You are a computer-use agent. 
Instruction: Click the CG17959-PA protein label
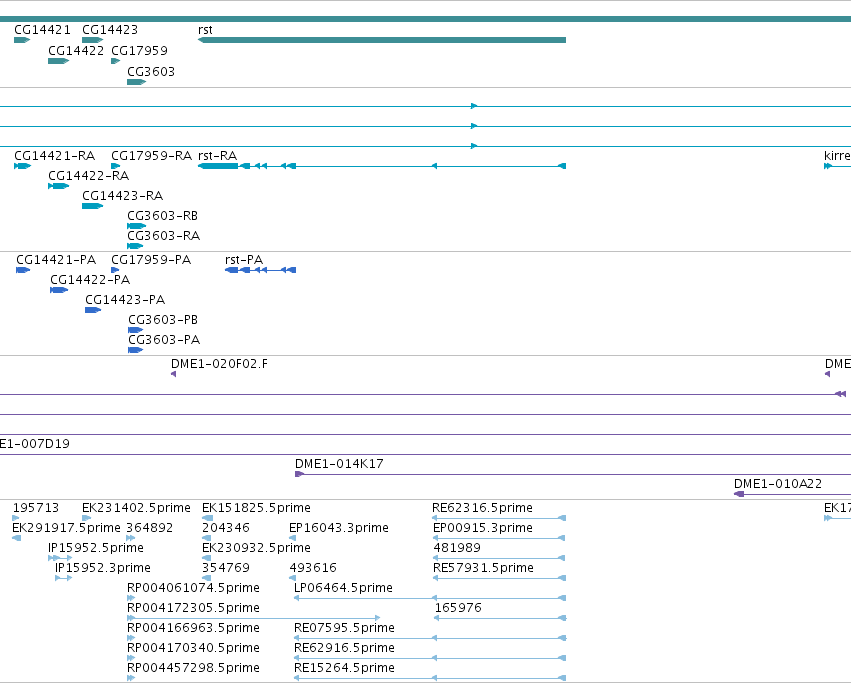pos(151,260)
